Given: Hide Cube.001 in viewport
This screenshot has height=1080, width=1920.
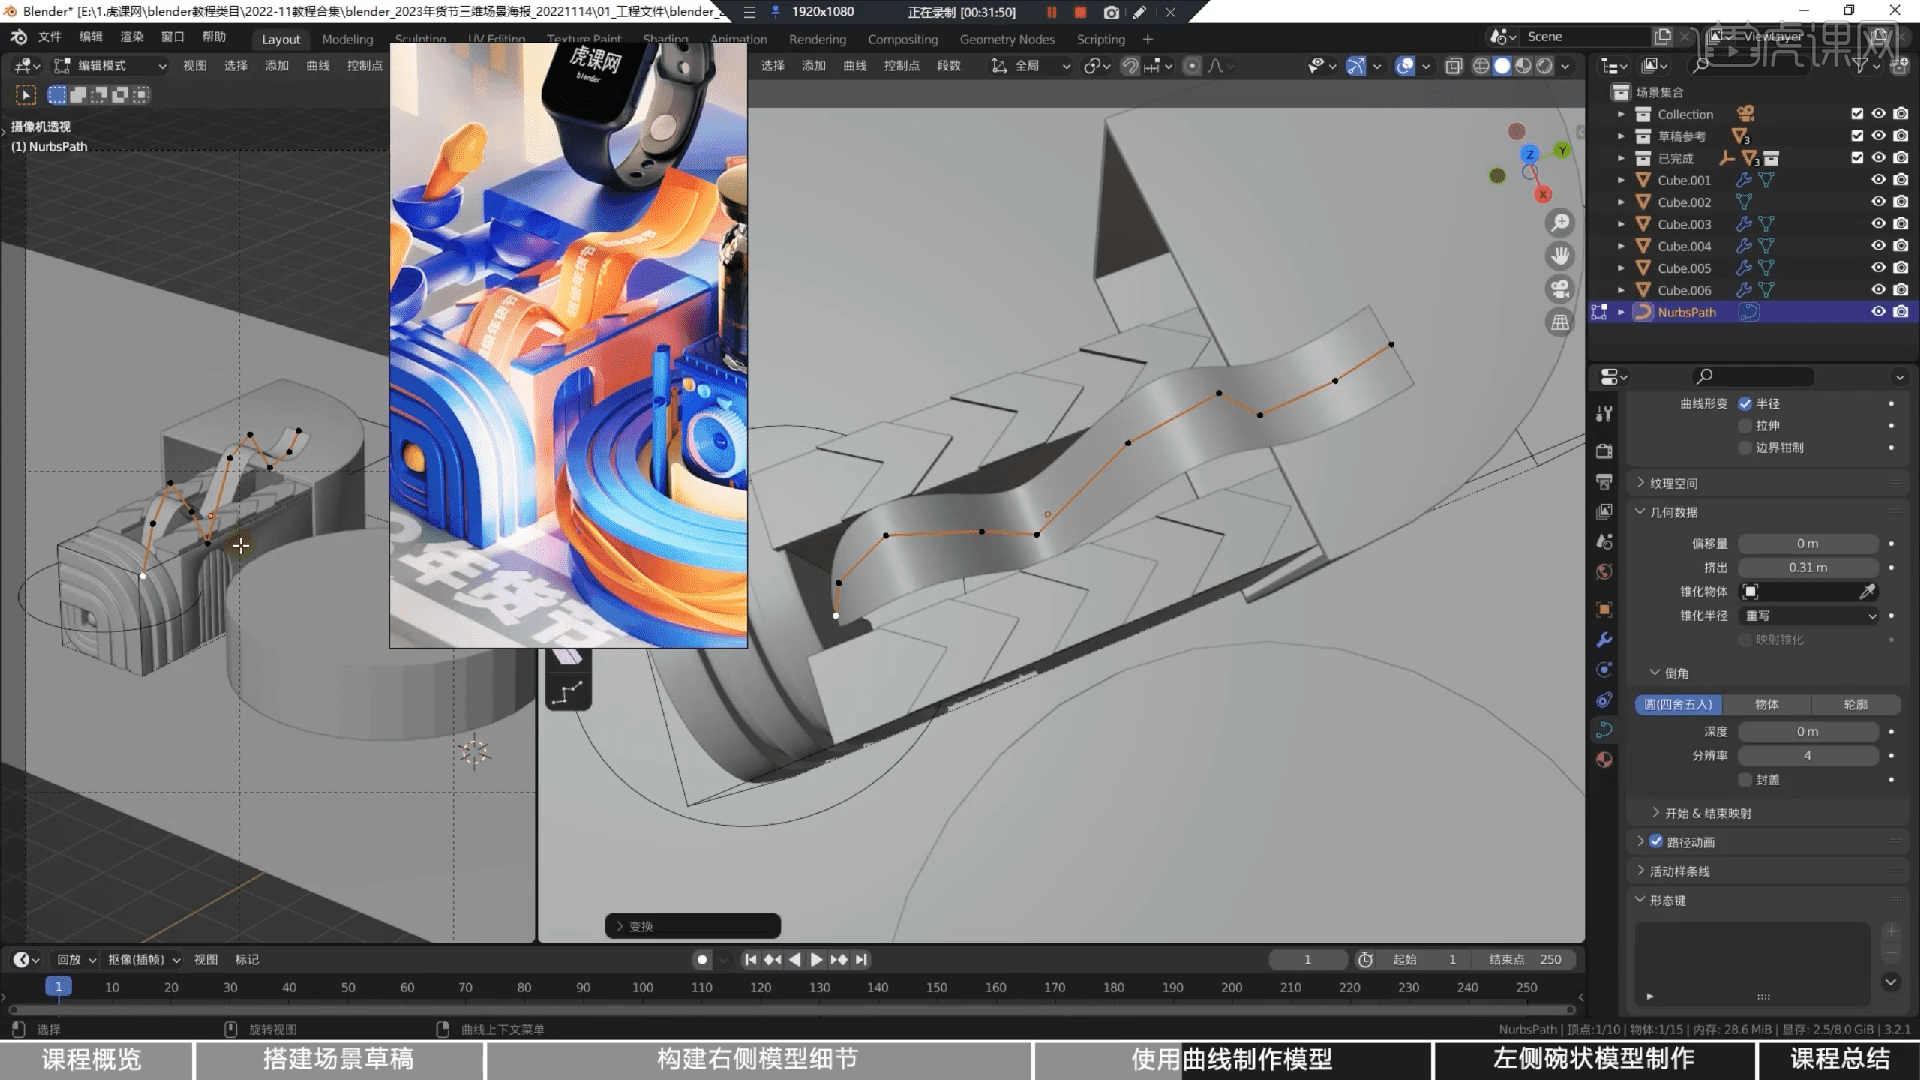Looking at the screenshot, I should pyautogui.click(x=1878, y=180).
